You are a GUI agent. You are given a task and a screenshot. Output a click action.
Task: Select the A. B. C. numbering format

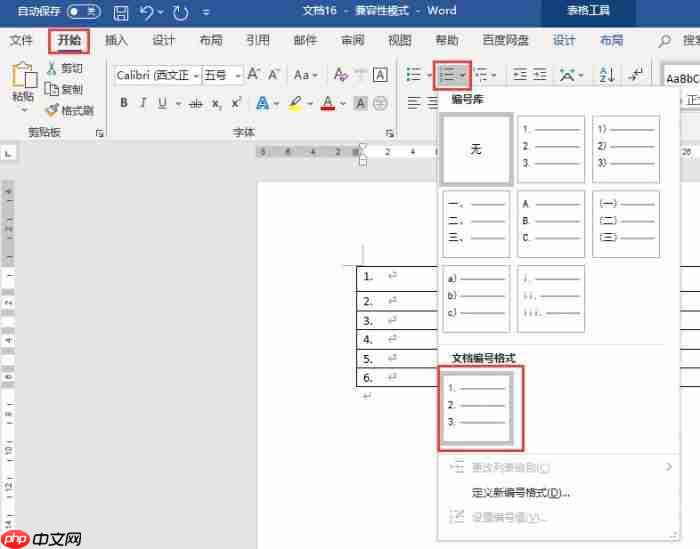(551, 224)
